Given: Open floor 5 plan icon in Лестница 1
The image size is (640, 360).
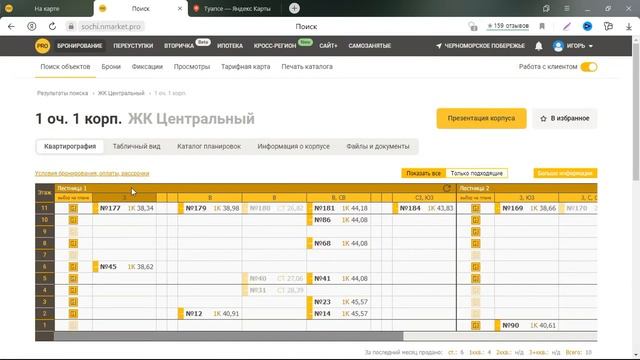Looking at the screenshot, I should point(73,279).
